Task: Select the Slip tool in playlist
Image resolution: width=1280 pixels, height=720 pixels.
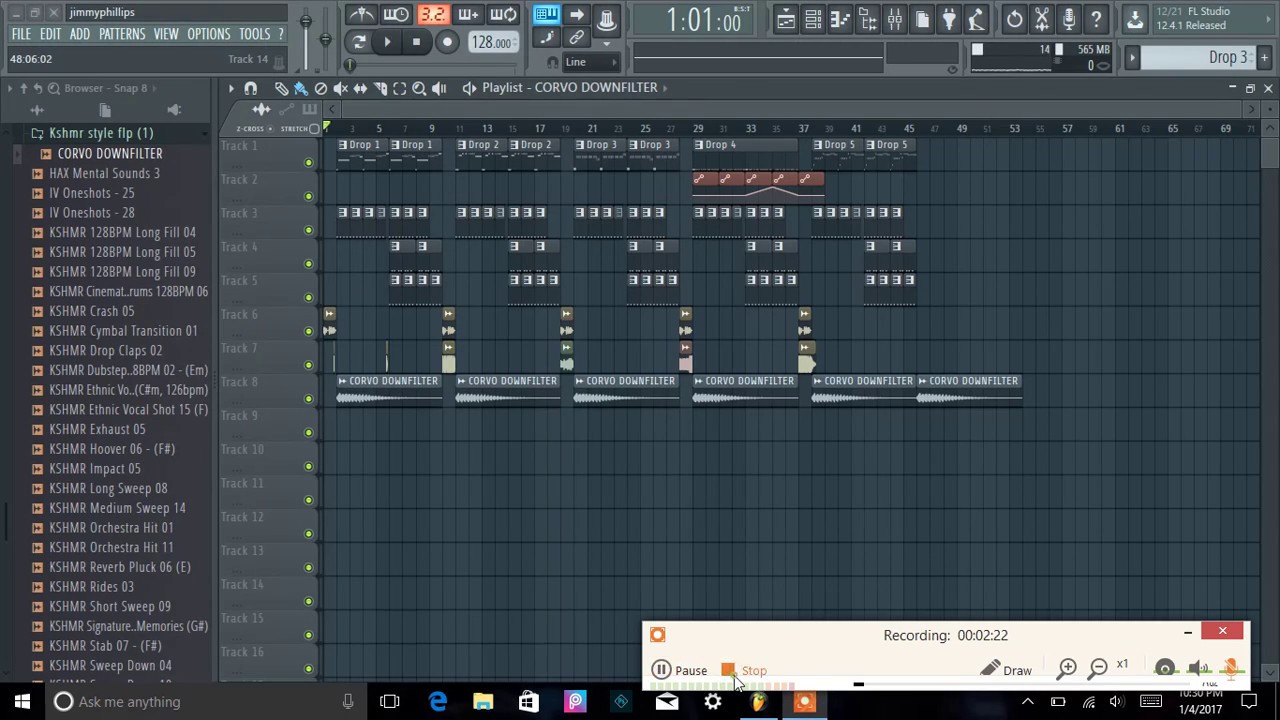Action: (360, 88)
